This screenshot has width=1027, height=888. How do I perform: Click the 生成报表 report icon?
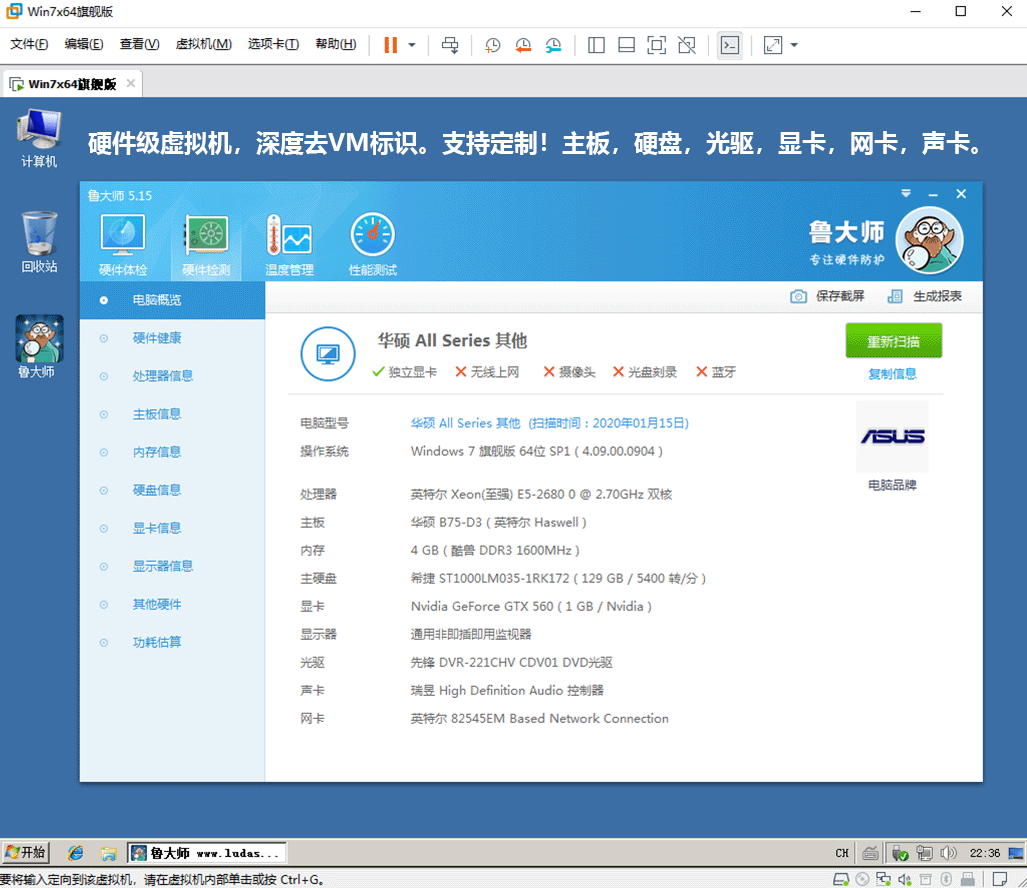click(x=895, y=296)
